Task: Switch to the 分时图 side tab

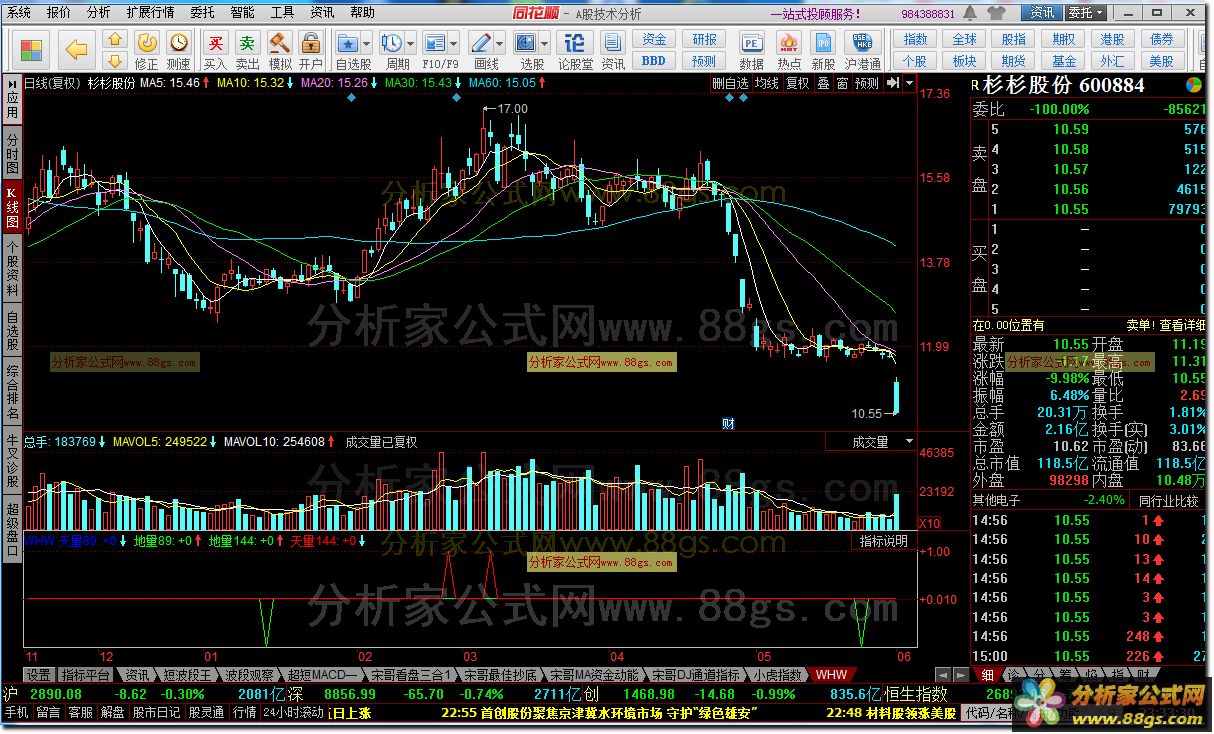Action: [x=12, y=151]
